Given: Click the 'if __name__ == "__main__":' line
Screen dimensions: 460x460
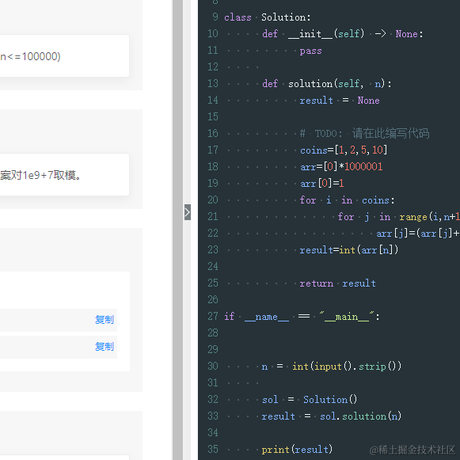Looking at the screenshot, I should tap(302, 316).
